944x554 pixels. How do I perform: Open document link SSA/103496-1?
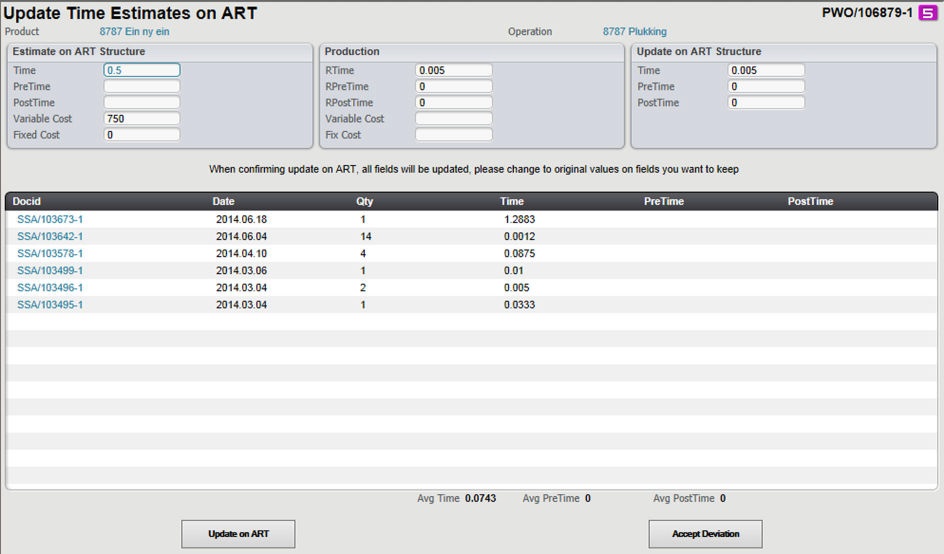click(50, 287)
